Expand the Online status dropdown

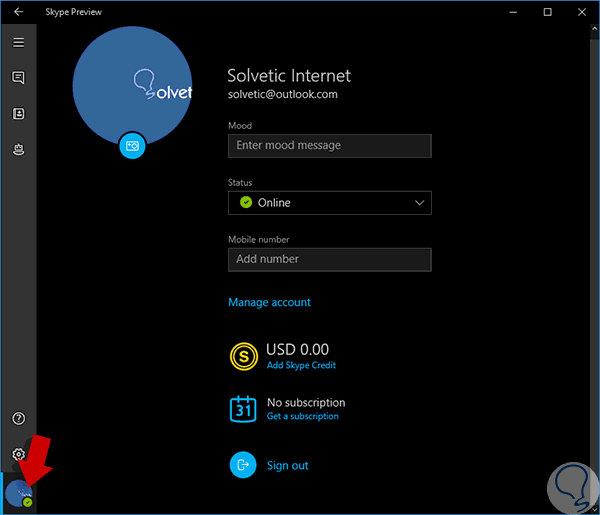pos(330,203)
